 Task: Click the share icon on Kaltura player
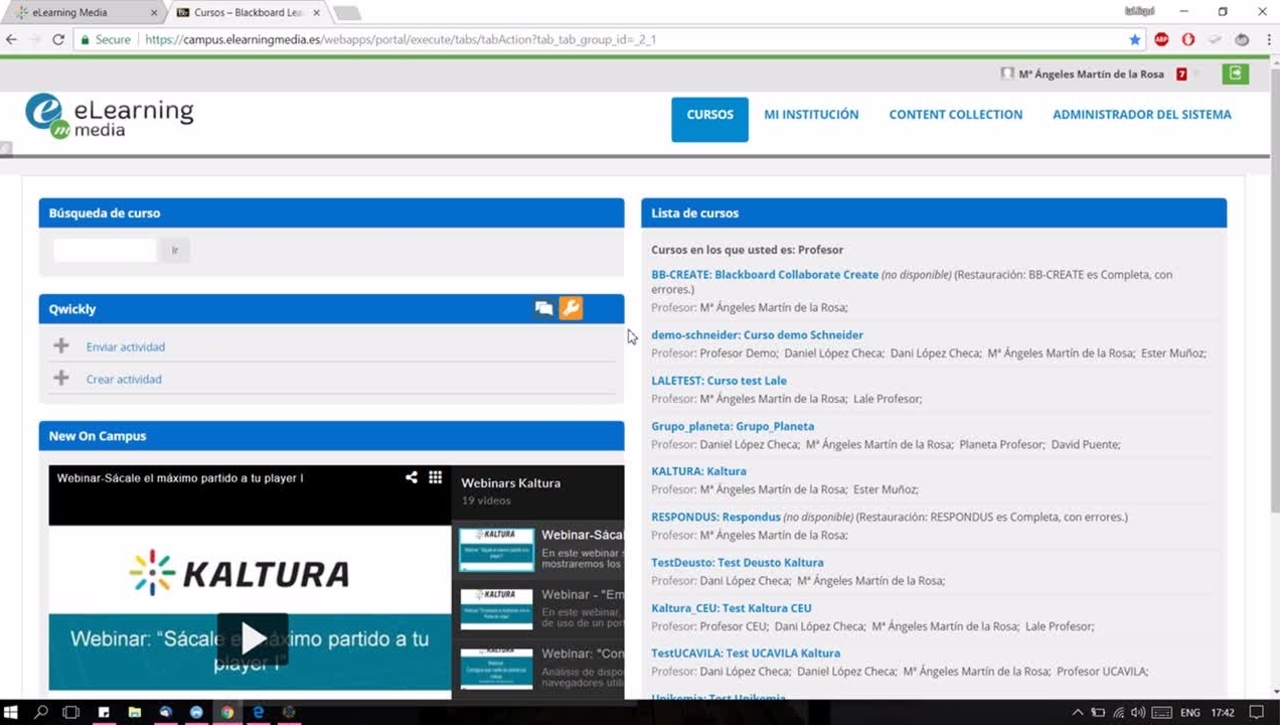pos(411,477)
